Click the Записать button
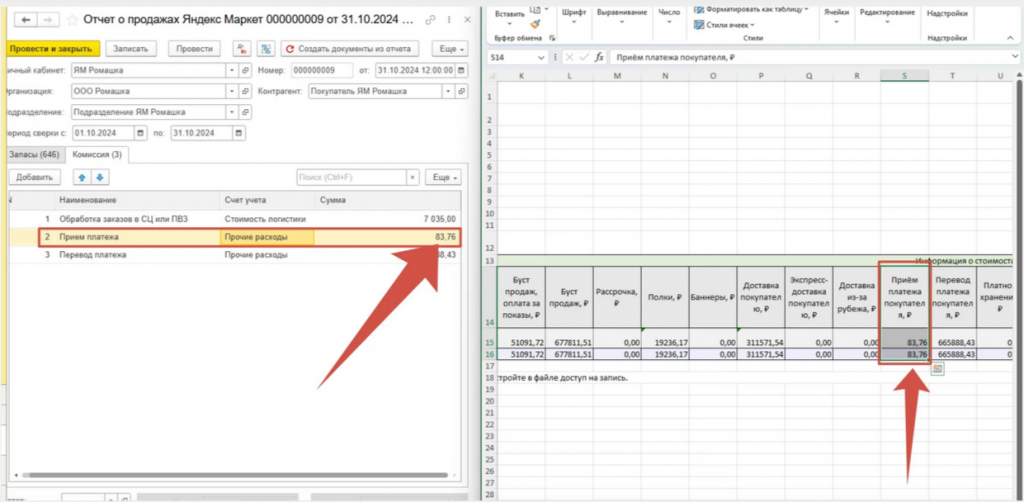The width and height of the screenshot is (1024, 502). pos(131,48)
